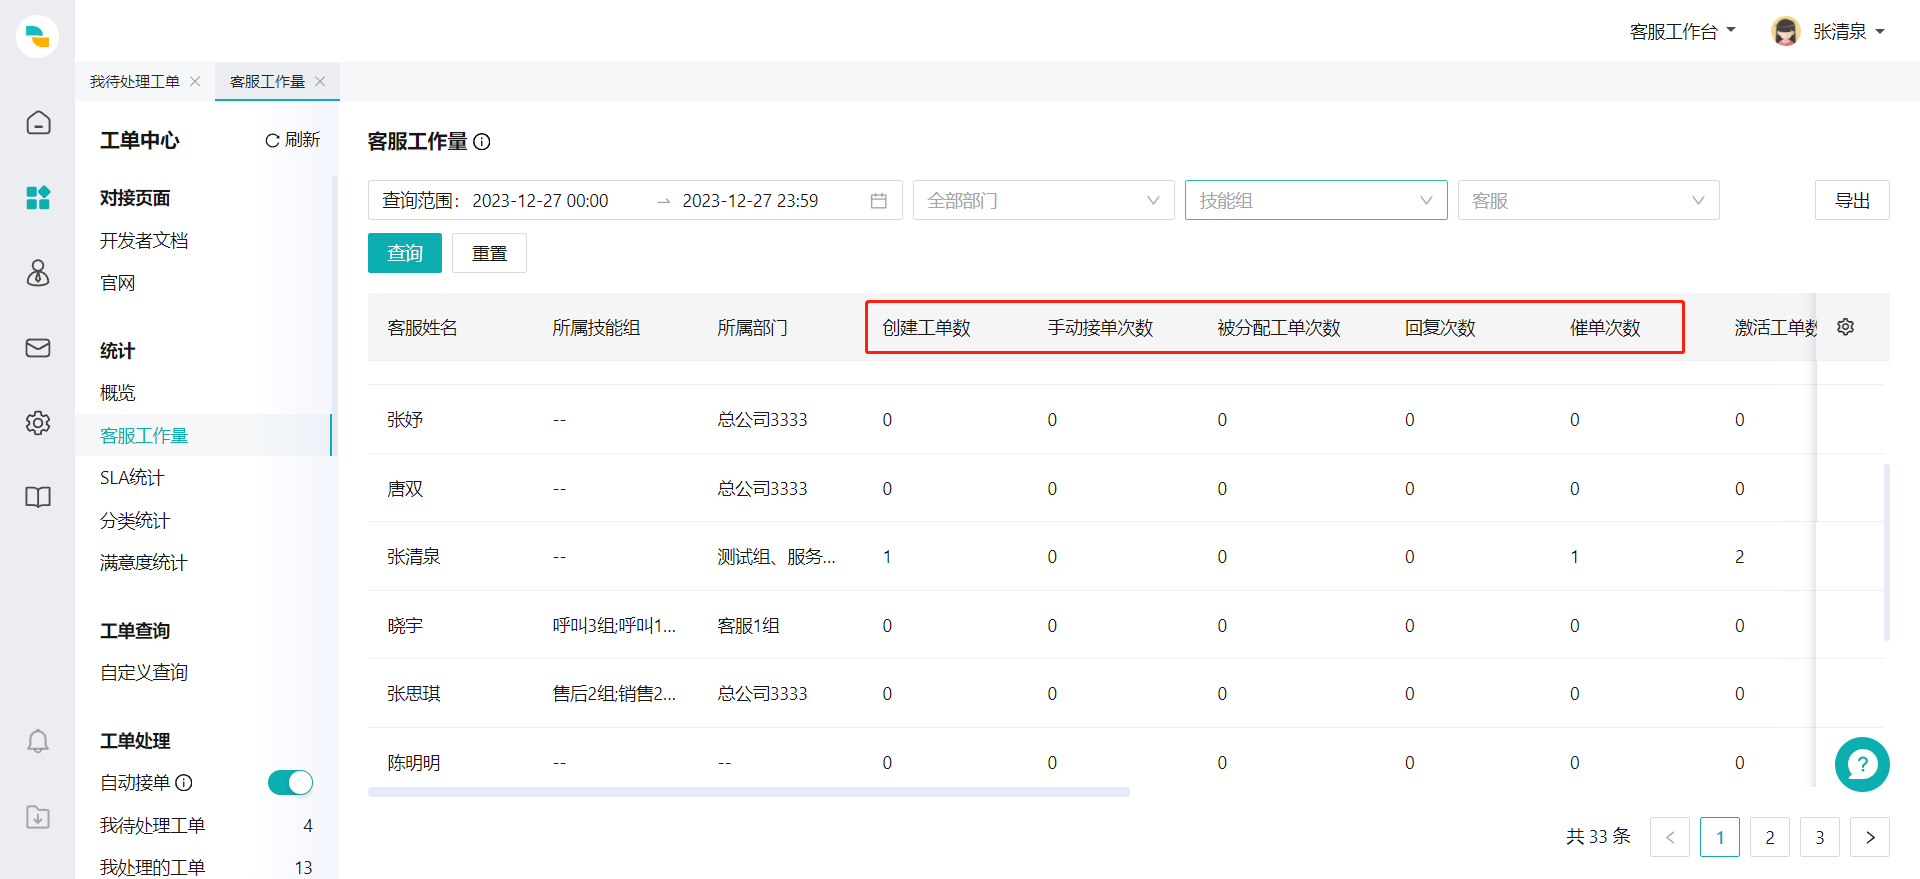Image resolution: width=1920 pixels, height=879 pixels.
Task: Click the 张清泉 user avatar
Action: coord(1785,31)
